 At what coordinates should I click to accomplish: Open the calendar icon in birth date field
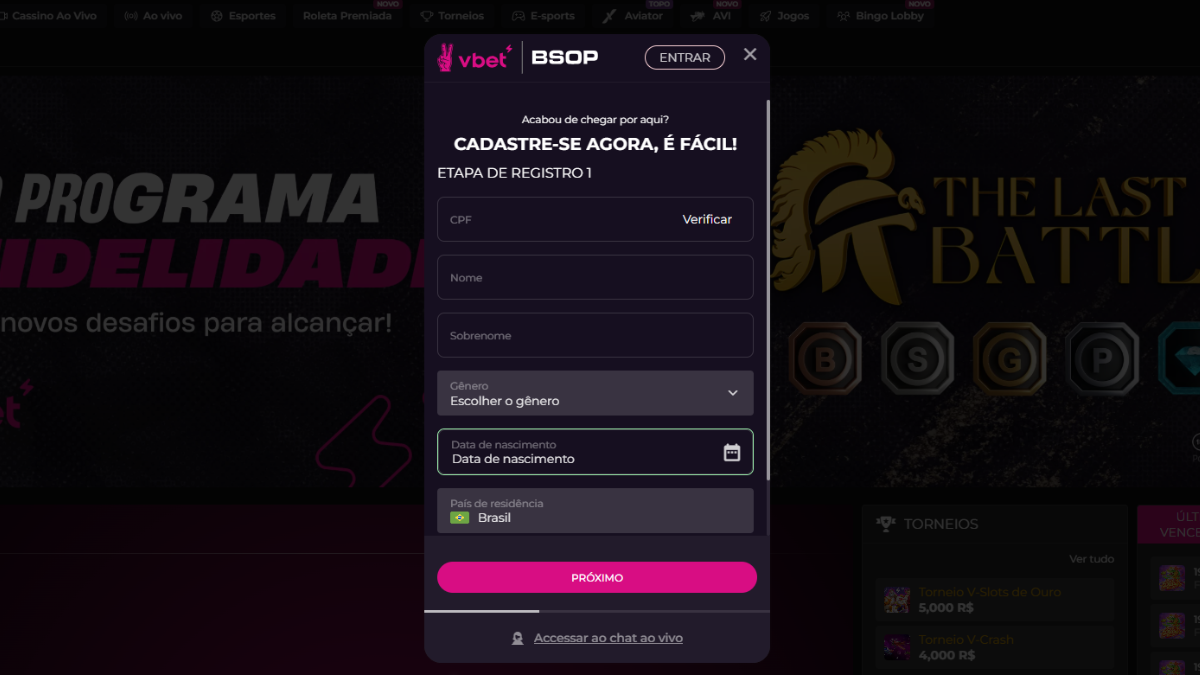click(x=732, y=452)
